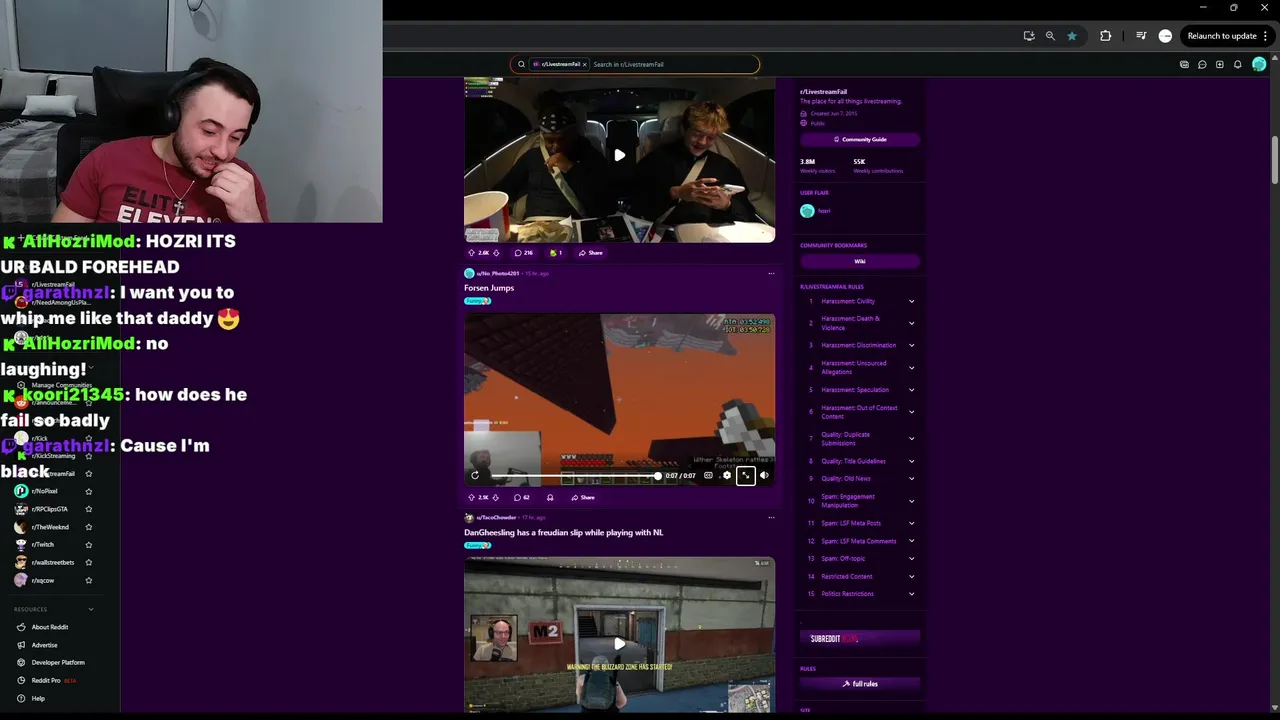Screen dimensions: 1280x720
Task: Open Reddit chat icon in header
Action: click(1202, 64)
